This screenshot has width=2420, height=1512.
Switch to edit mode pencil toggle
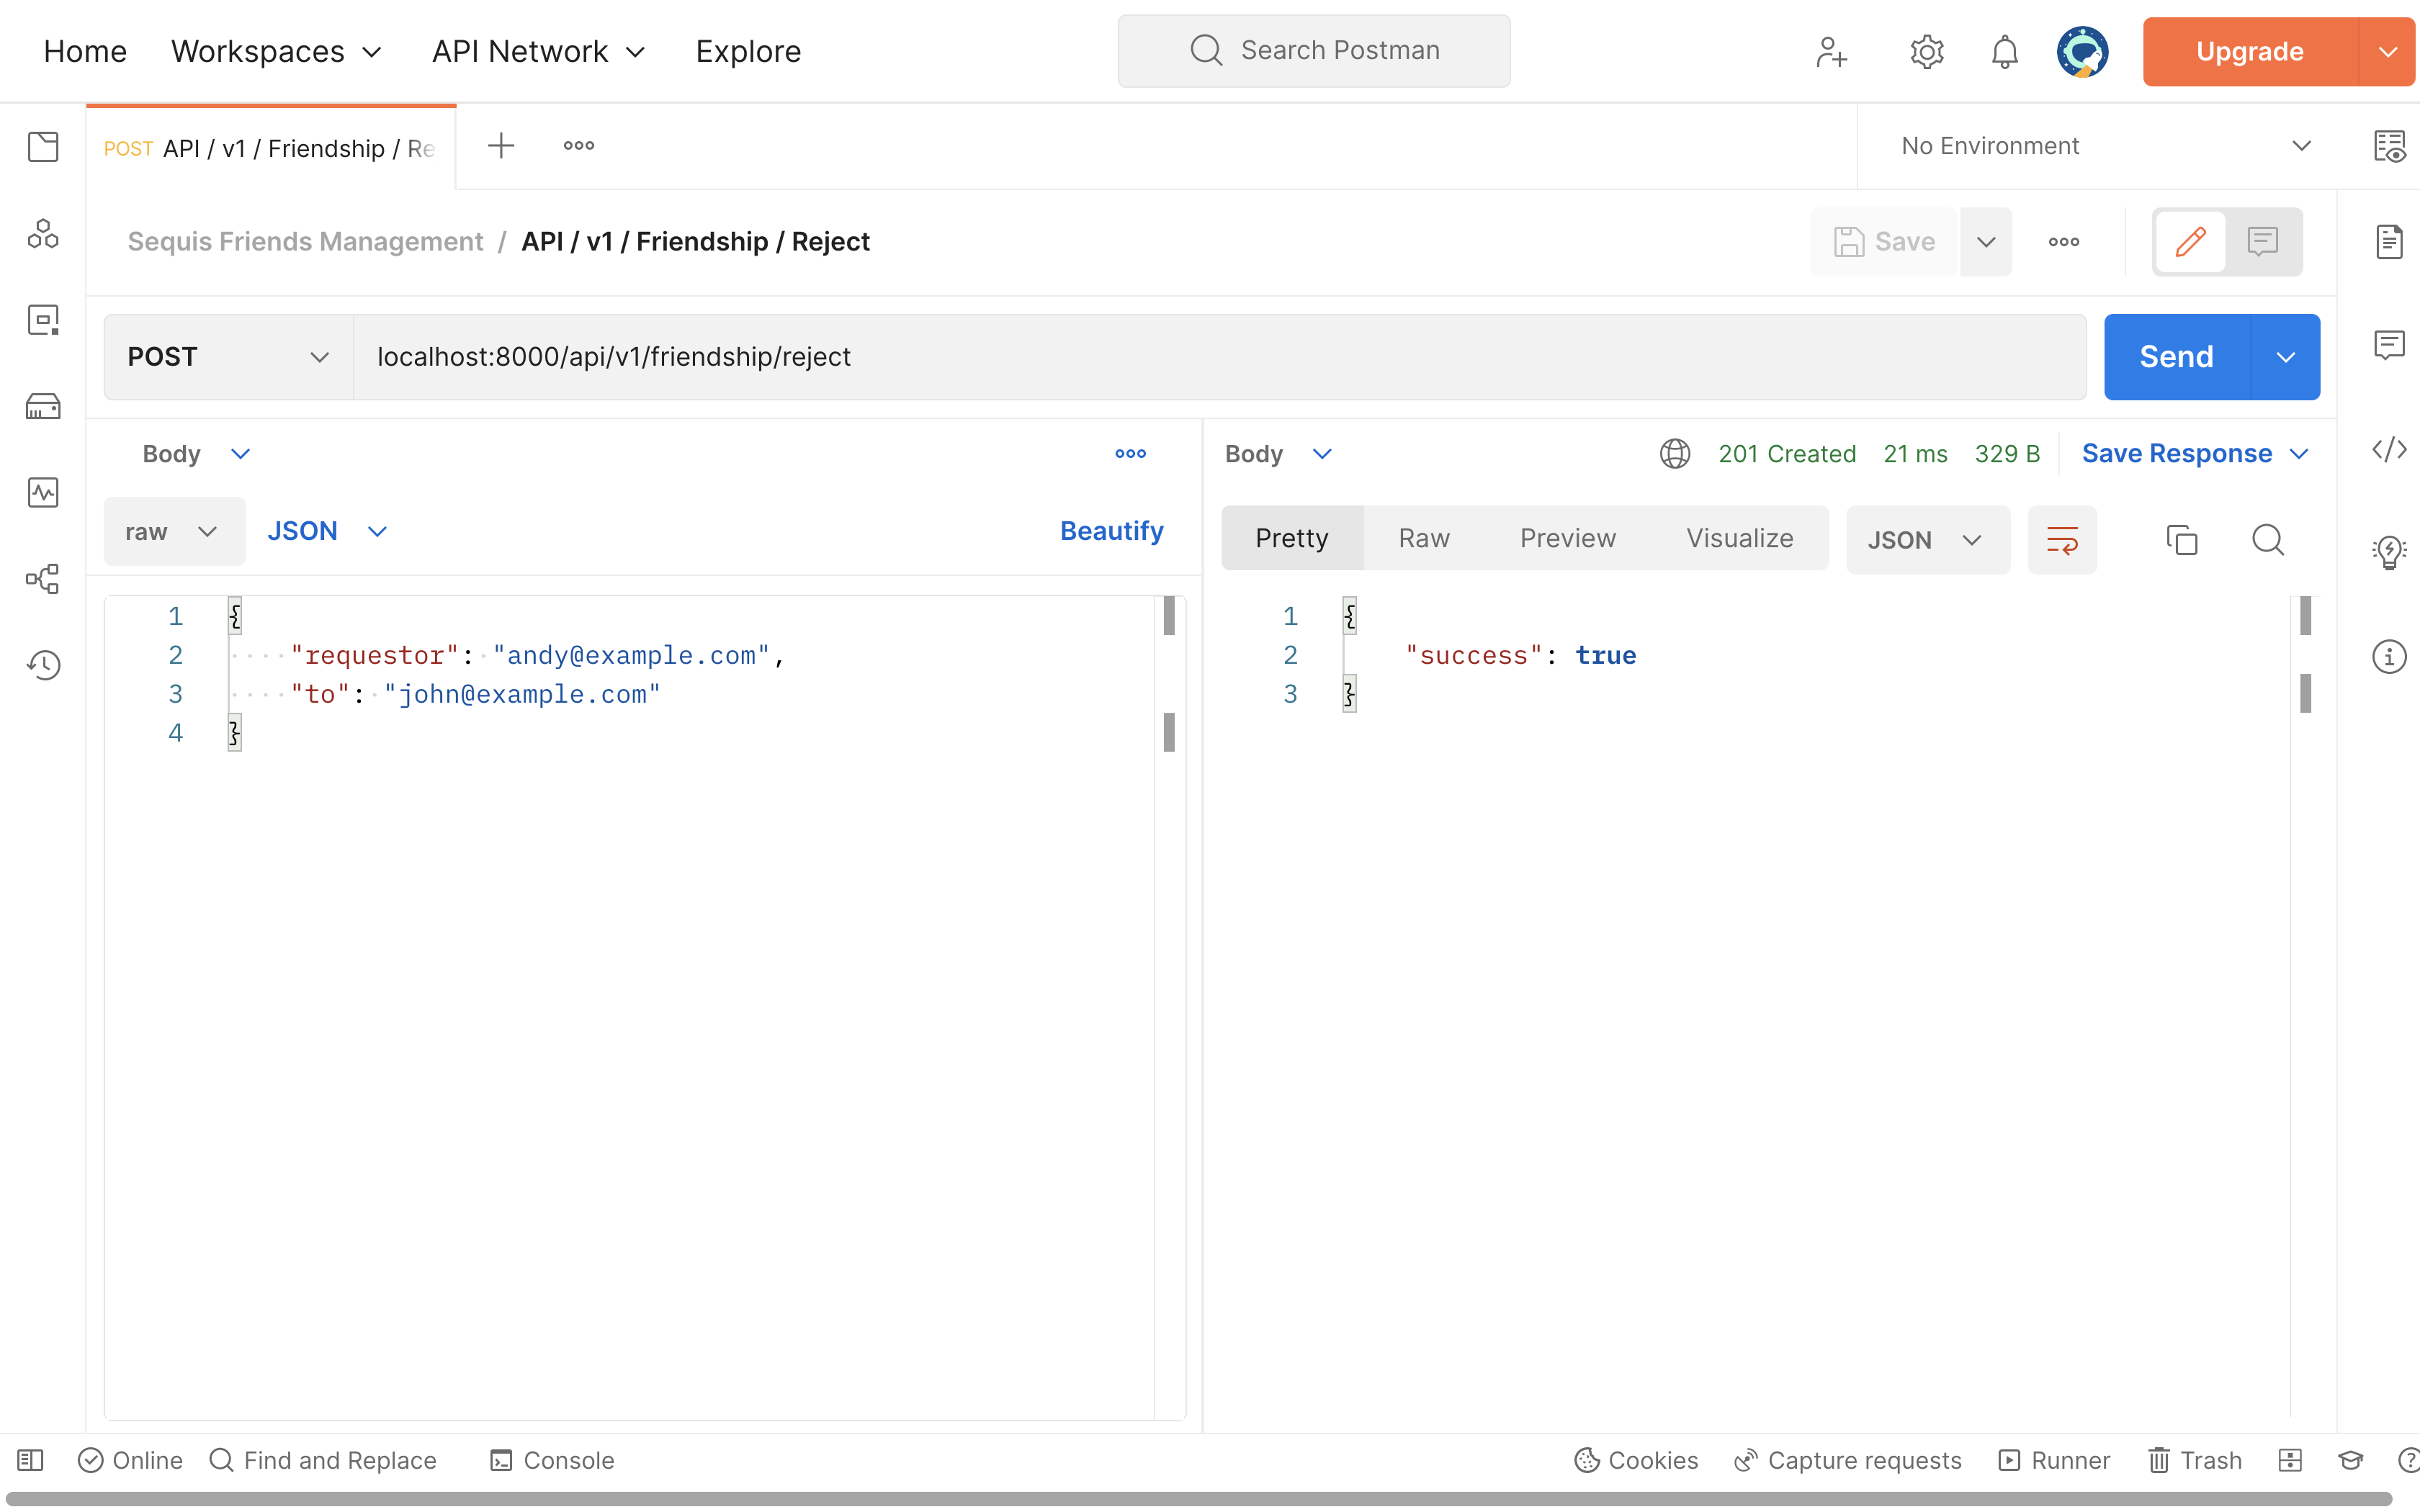coord(2190,241)
